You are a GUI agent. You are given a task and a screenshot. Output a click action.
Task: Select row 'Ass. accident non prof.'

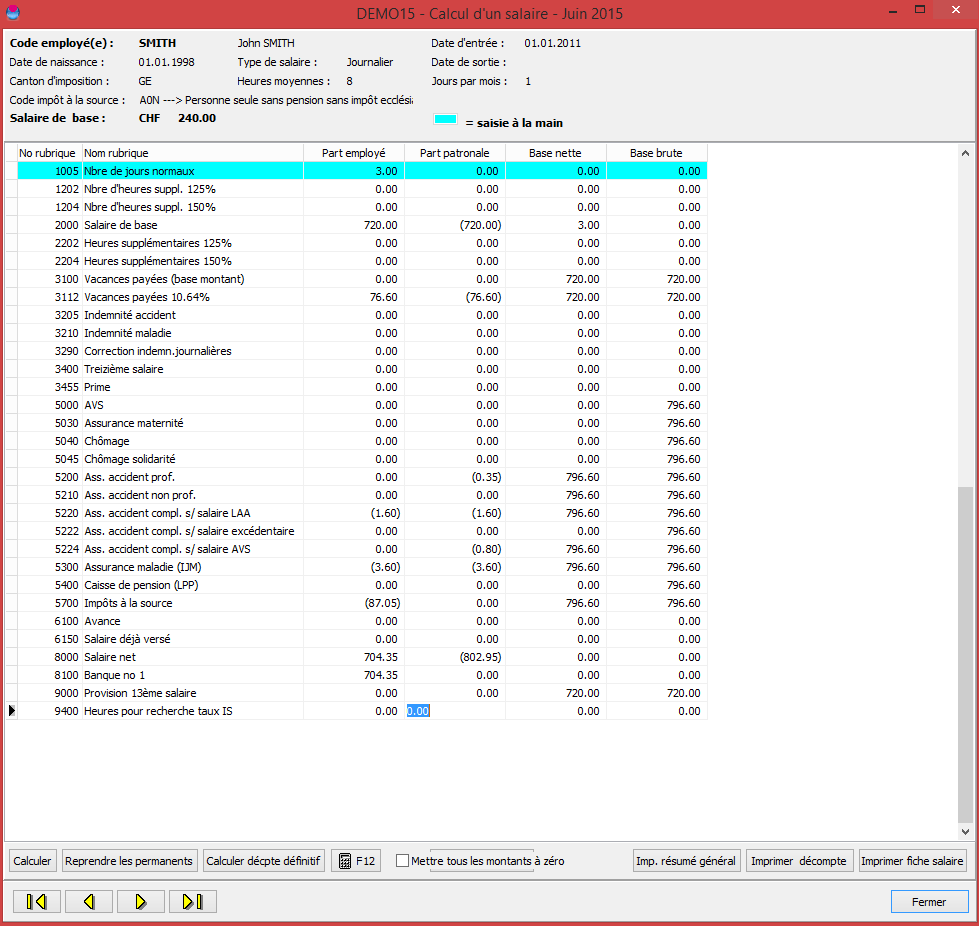362,495
